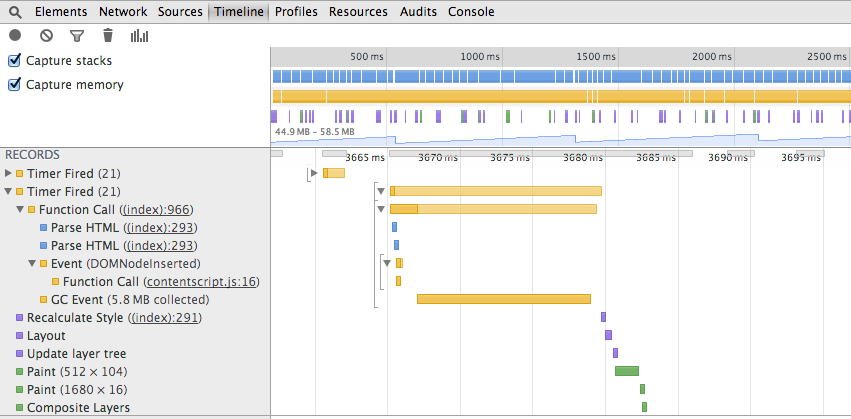Switch to the Network tab
Viewport: 851px width, 419px height.
[x=123, y=12]
